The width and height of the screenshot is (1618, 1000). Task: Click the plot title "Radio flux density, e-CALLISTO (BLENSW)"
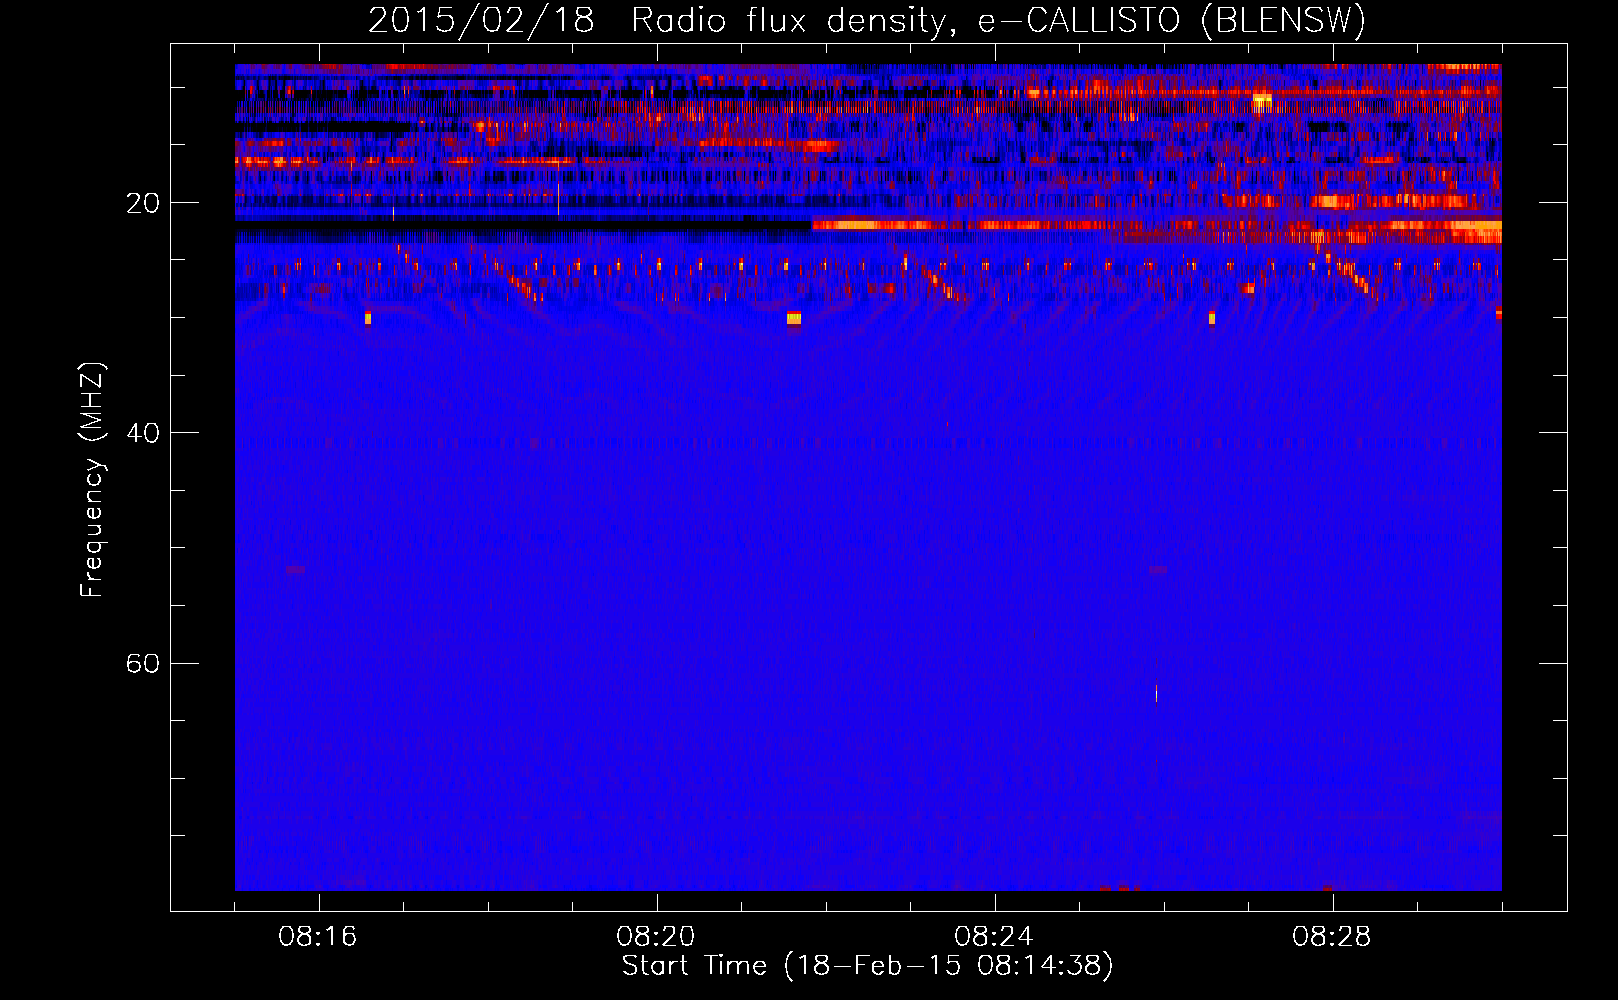(x=998, y=20)
